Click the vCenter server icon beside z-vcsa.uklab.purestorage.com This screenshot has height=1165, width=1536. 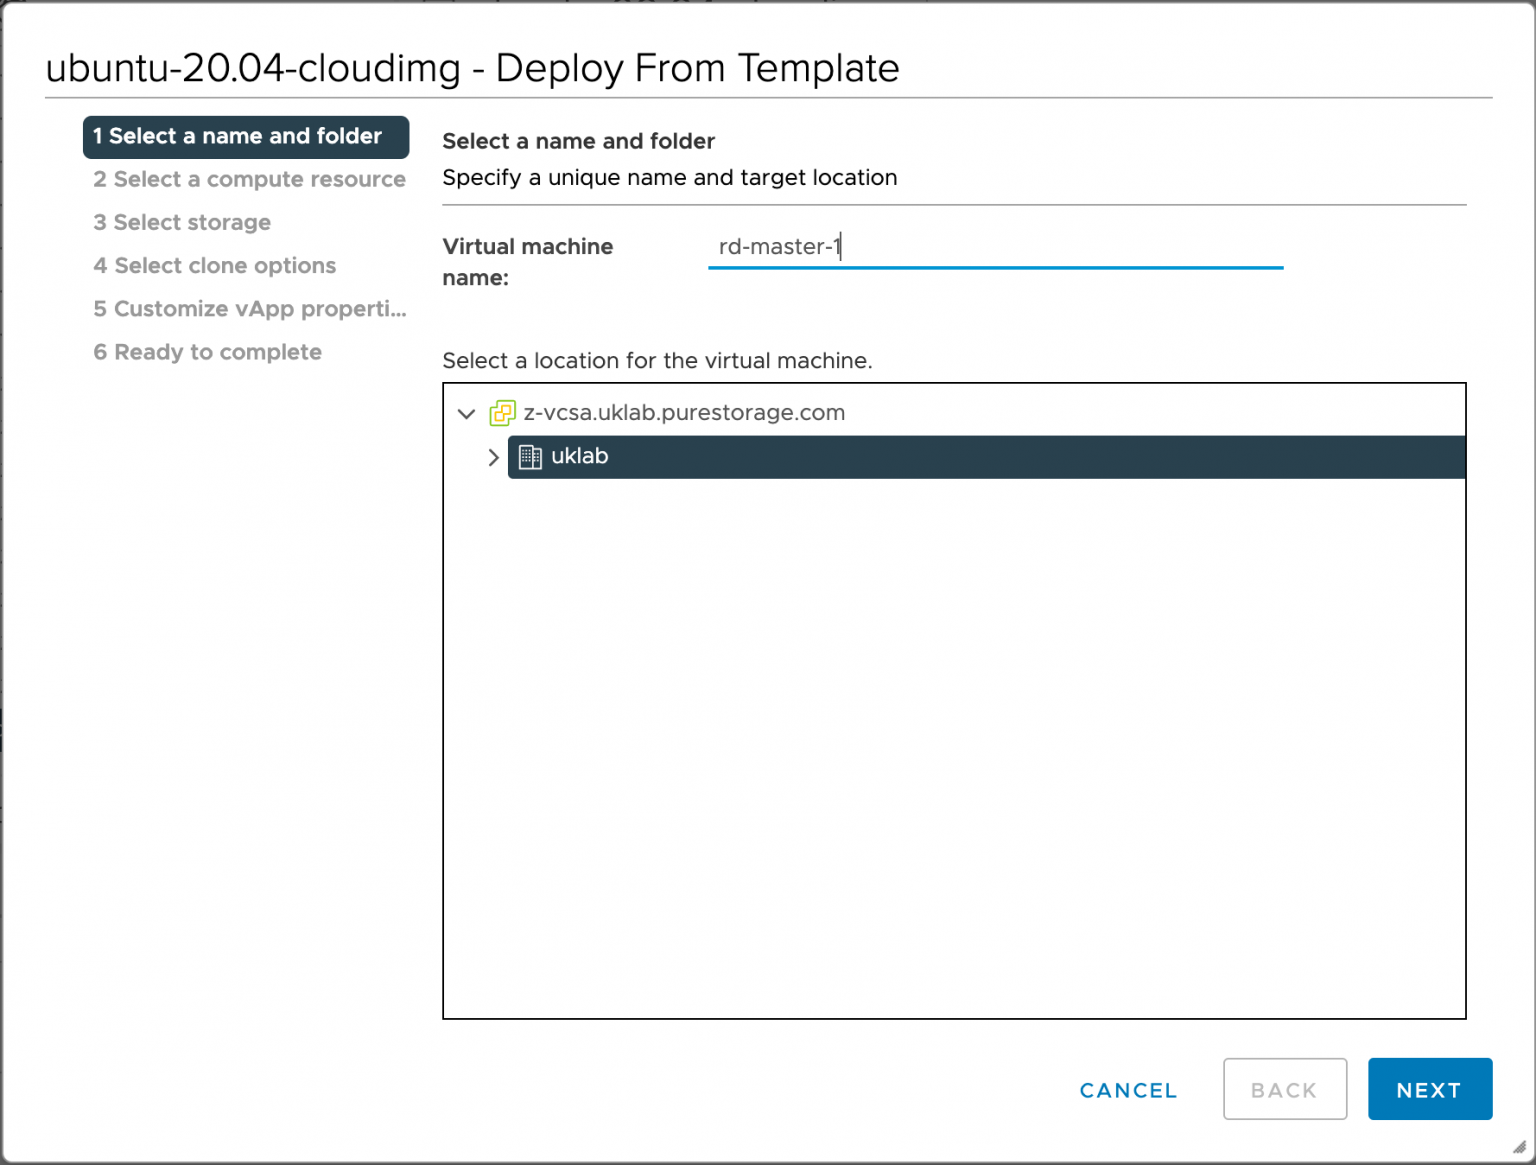click(x=500, y=413)
